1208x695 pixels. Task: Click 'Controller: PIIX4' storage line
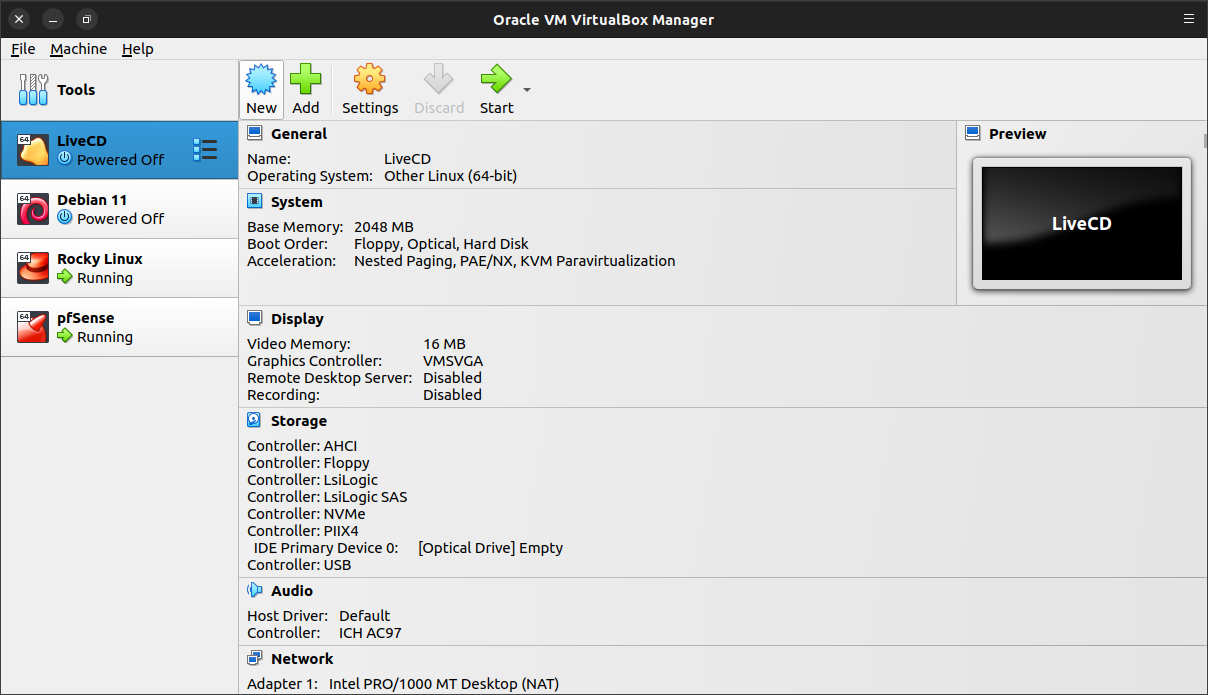pos(303,531)
